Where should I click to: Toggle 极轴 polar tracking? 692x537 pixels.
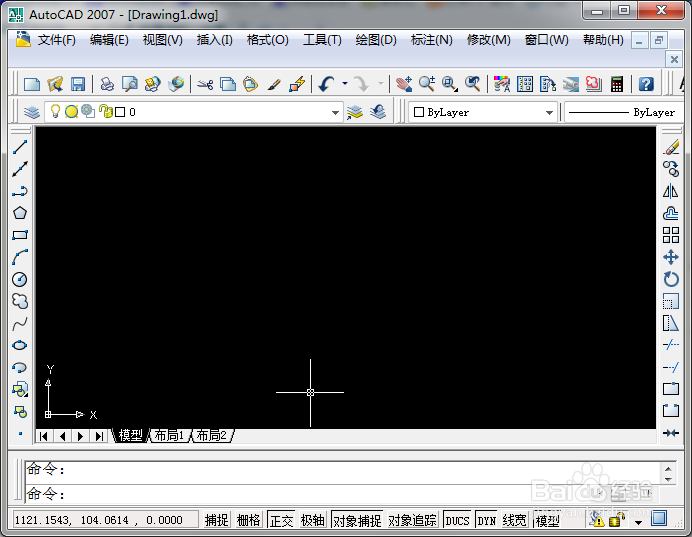312,520
